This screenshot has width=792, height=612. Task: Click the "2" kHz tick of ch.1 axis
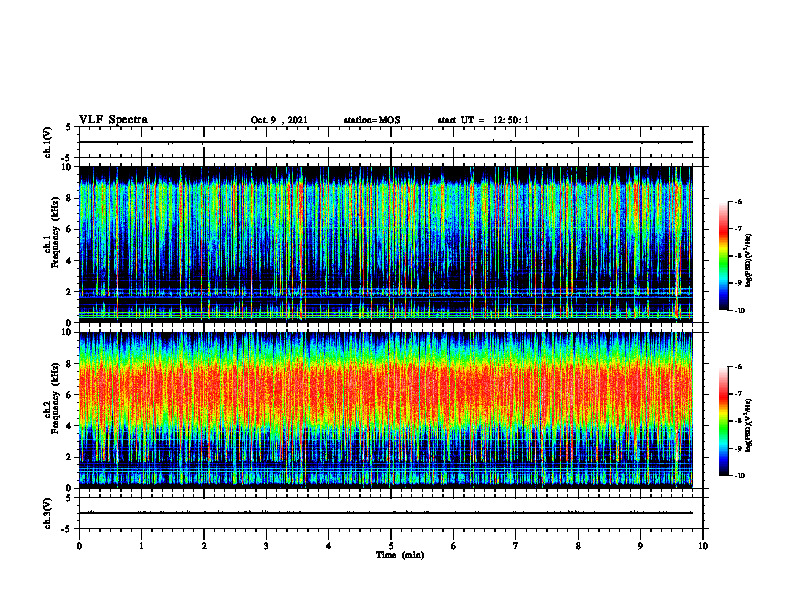(x=69, y=291)
